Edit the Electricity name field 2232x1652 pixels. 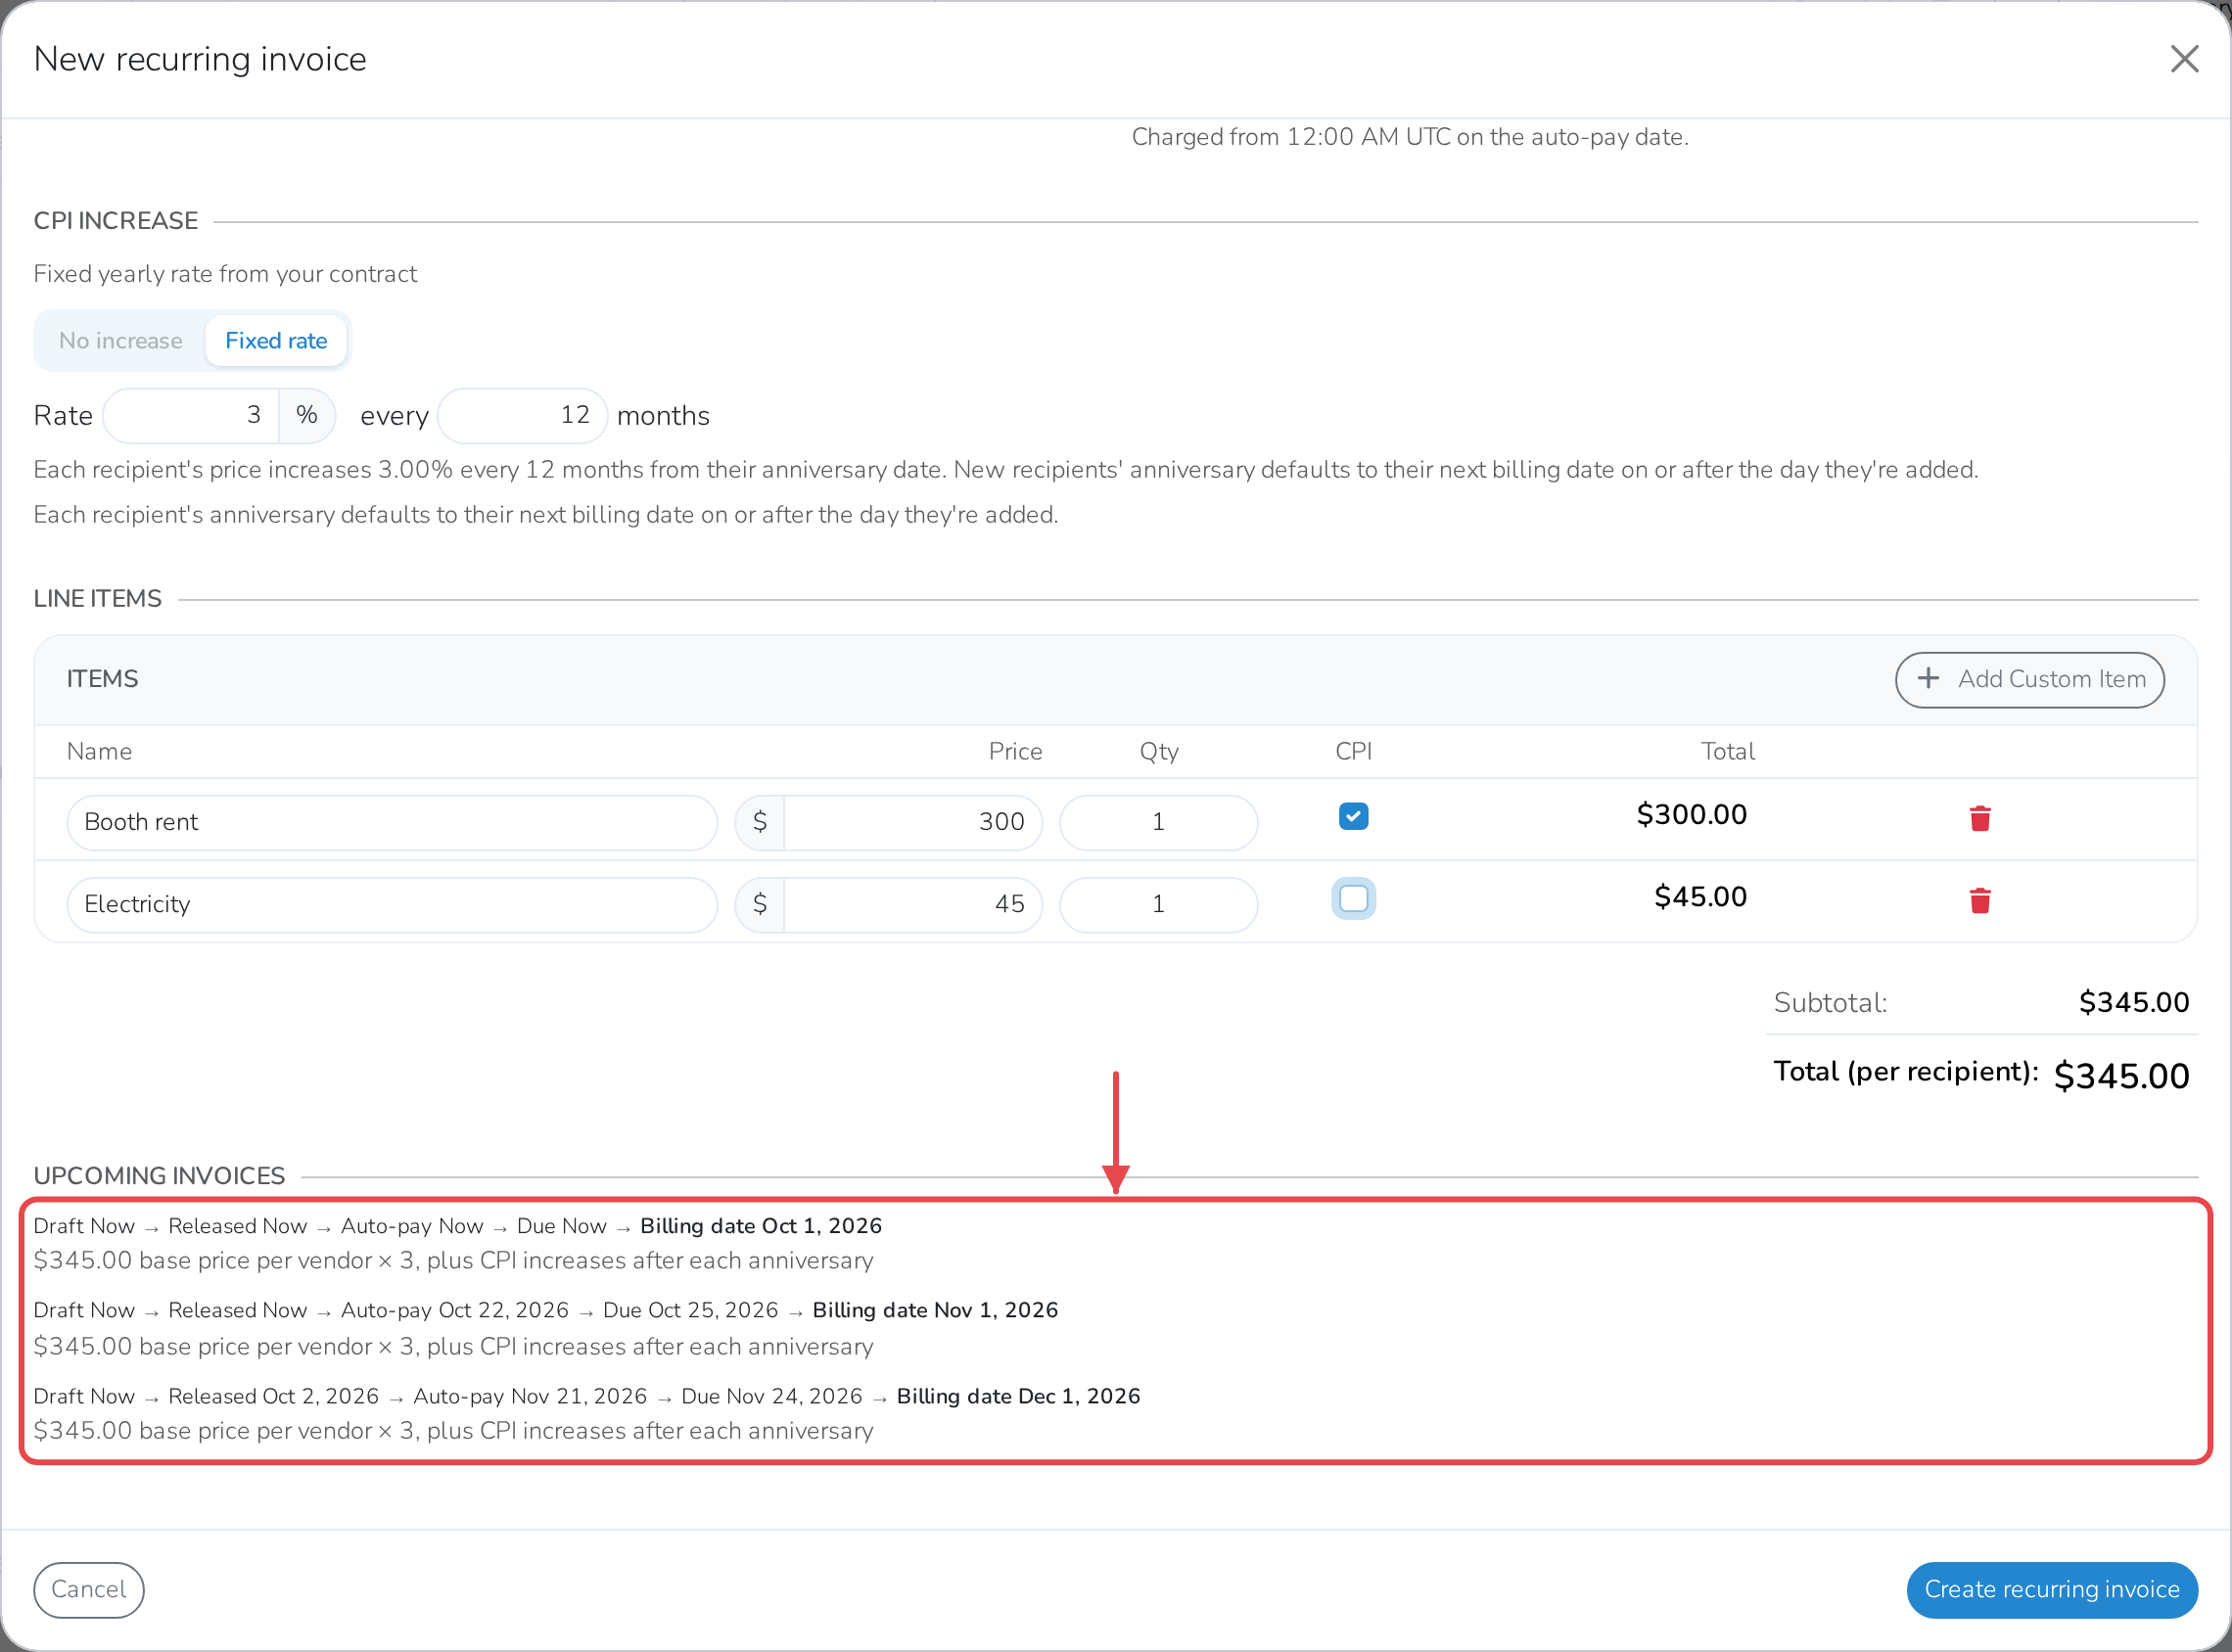click(392, 904)
